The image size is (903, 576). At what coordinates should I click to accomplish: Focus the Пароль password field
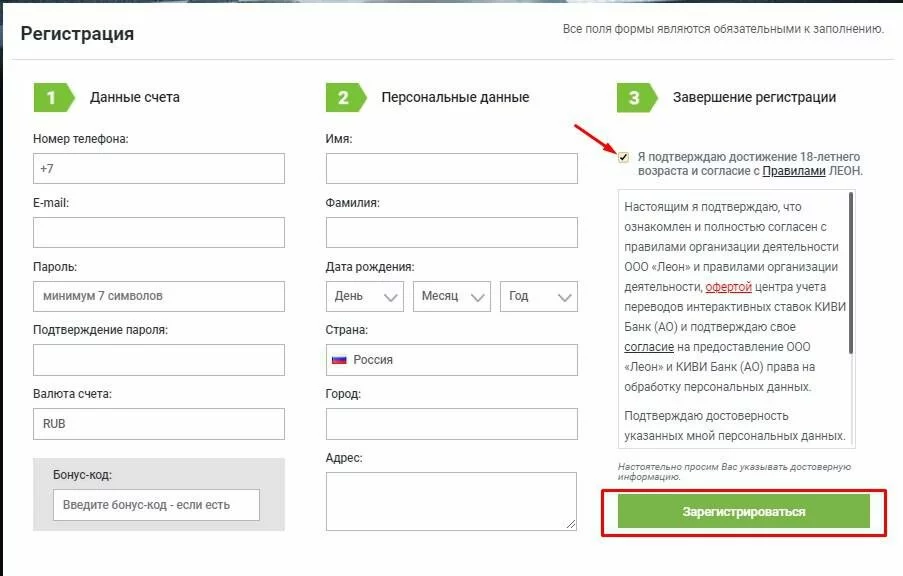tap(159, 296)
